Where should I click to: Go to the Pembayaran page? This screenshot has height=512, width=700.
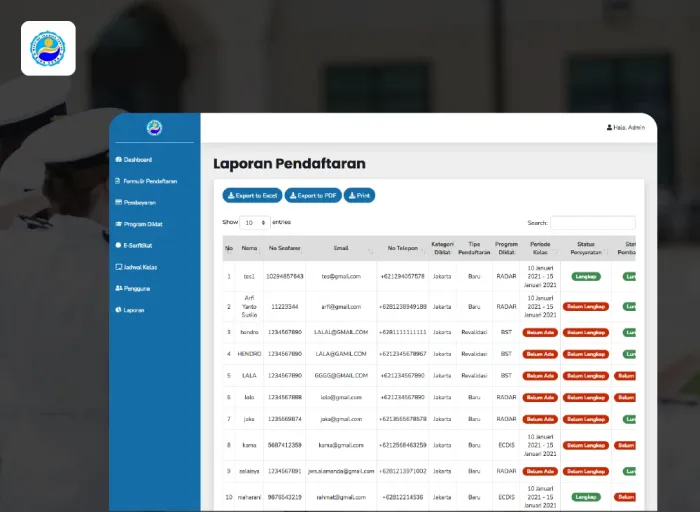click(x=135, y=203)
